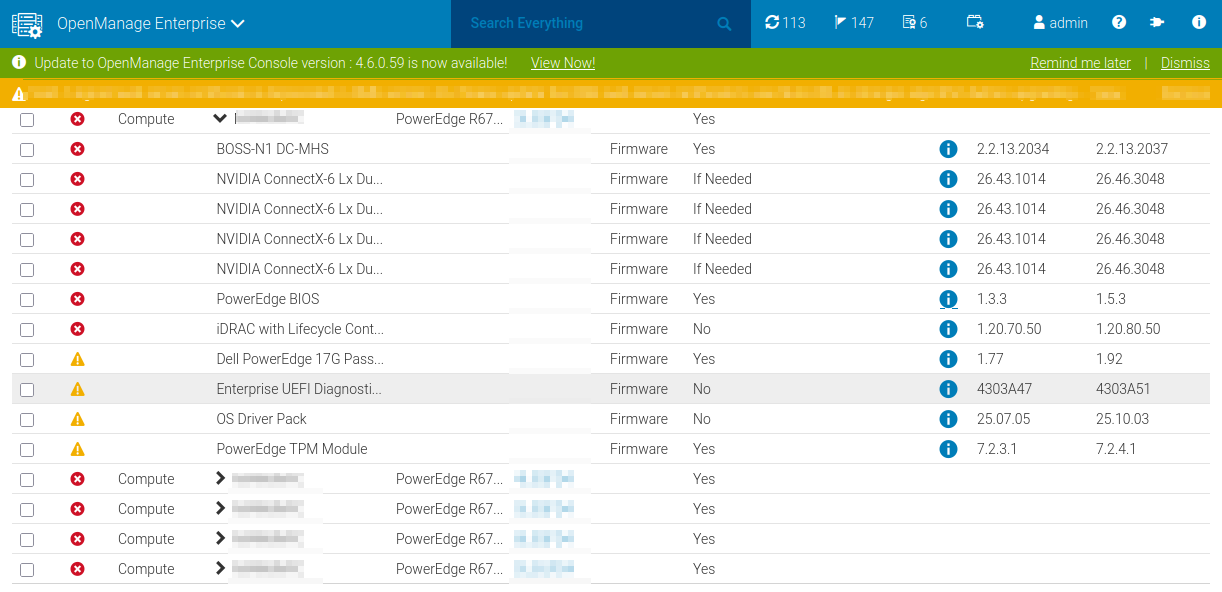Screen dimensions: 1222x592
Task: Click the View Now! link
Action: 563,63
